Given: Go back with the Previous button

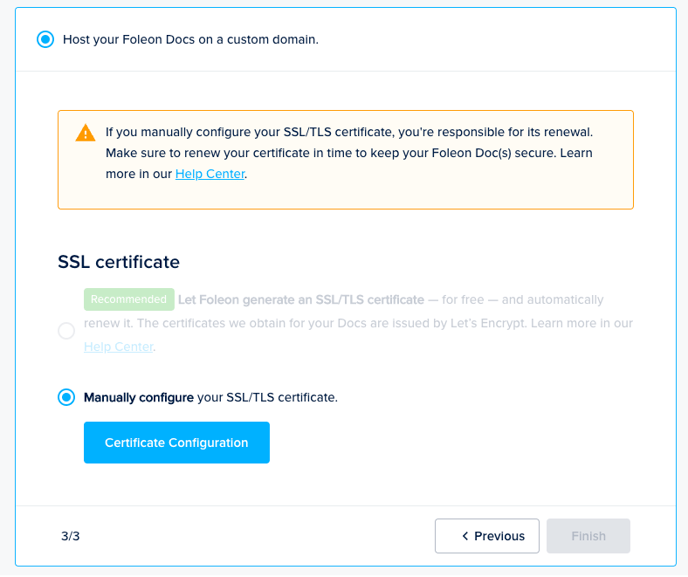Looking at the screenshot, I should point(487,536).
